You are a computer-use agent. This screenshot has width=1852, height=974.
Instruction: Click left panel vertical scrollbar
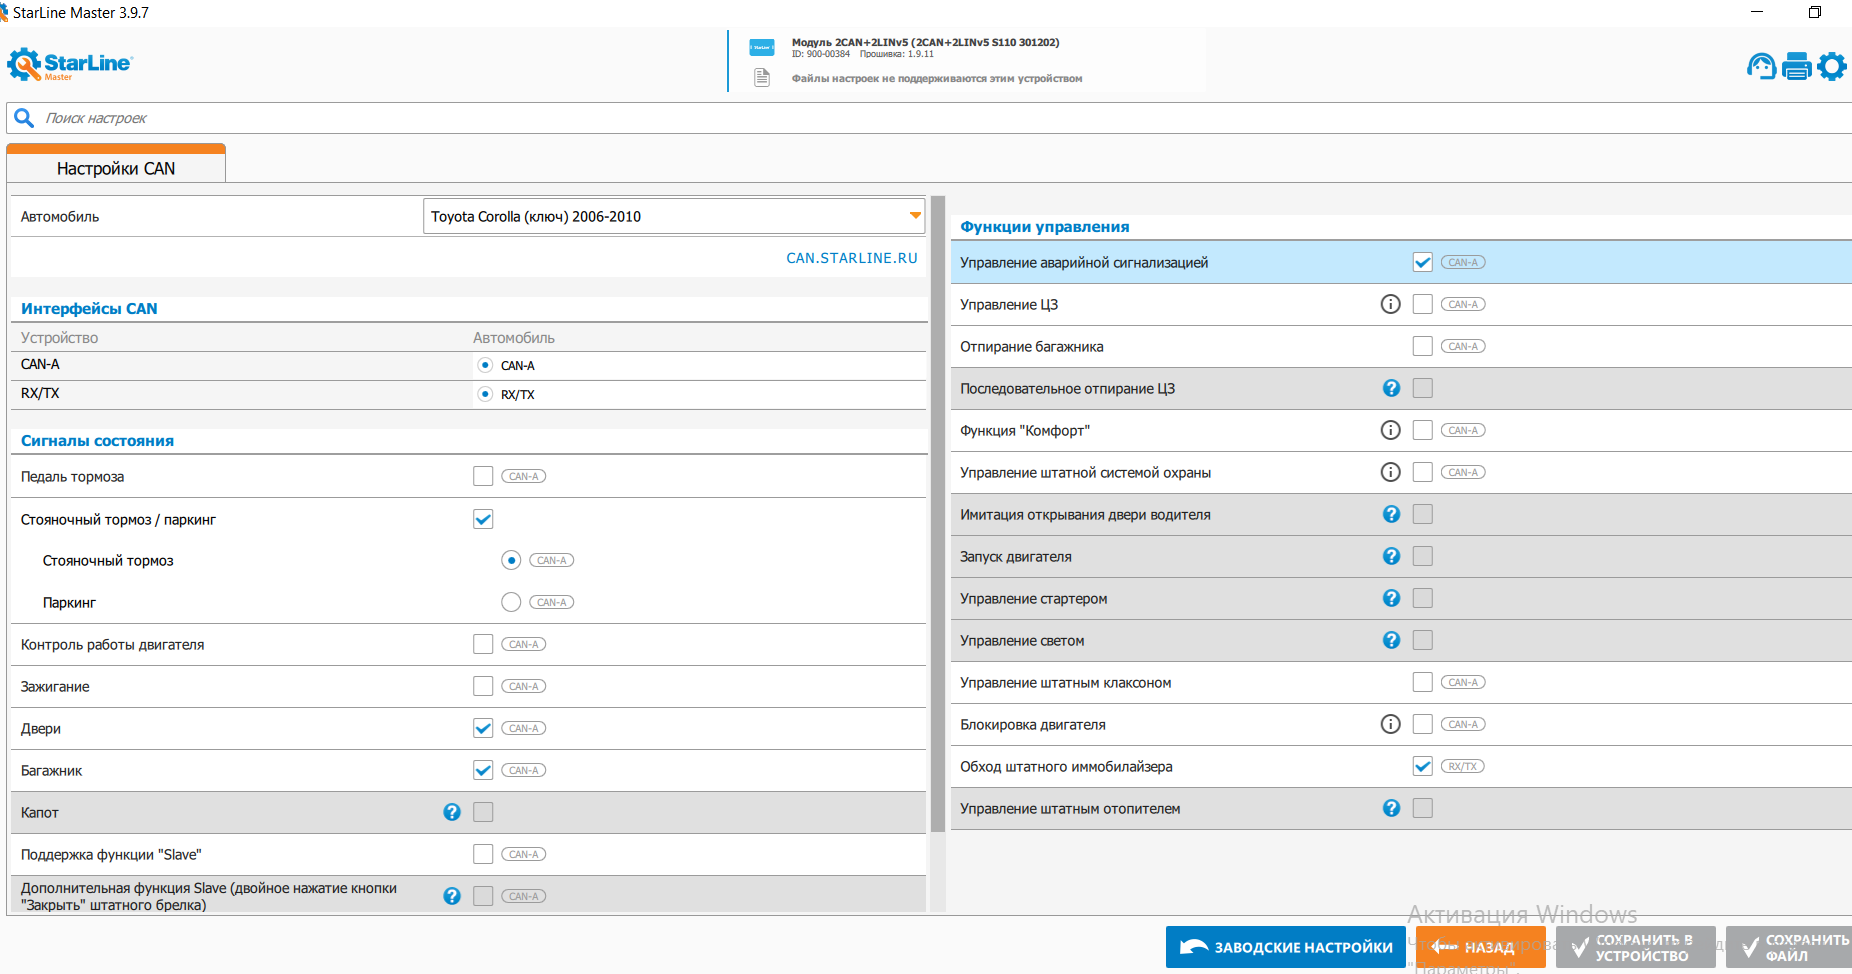click(x=938, y=515)
